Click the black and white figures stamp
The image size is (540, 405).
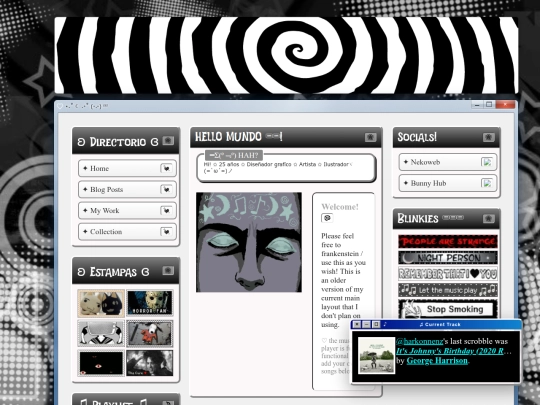[x=101, y=333]
